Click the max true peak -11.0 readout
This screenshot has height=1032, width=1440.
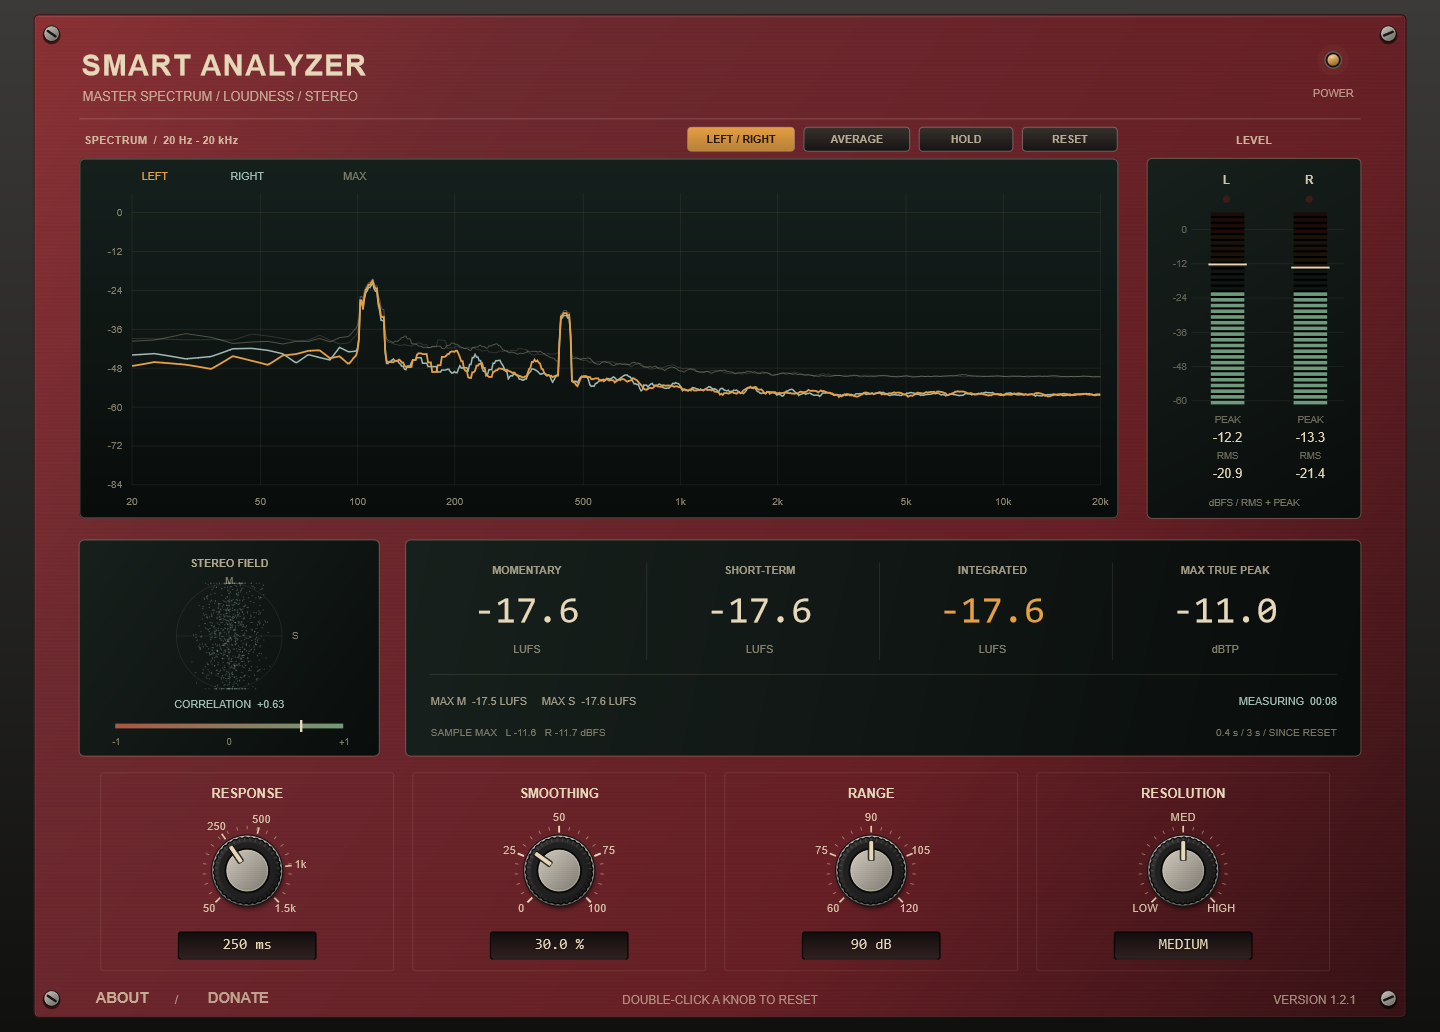1225,611
